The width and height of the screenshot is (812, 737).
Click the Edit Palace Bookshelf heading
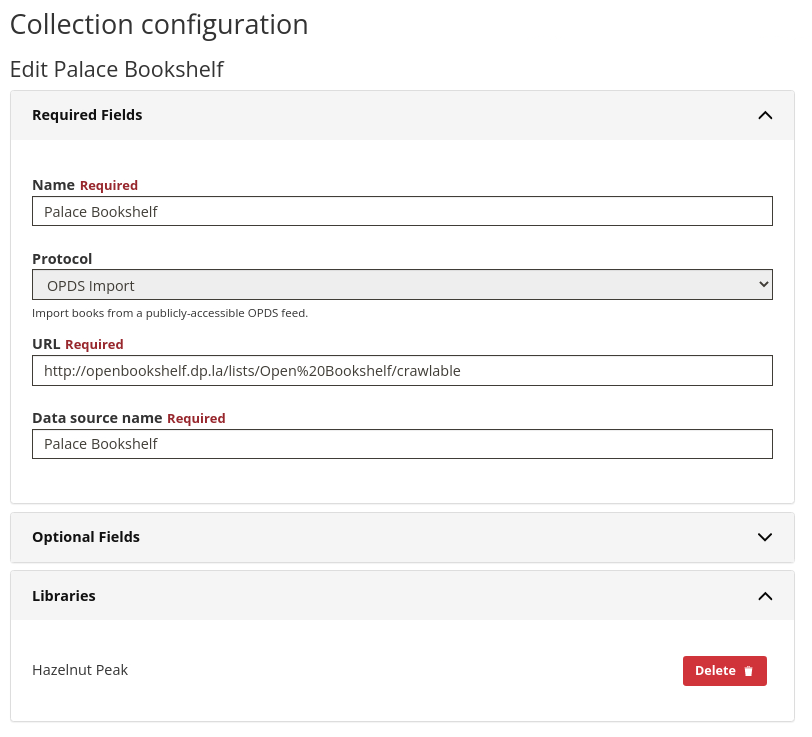pos(117,69)
